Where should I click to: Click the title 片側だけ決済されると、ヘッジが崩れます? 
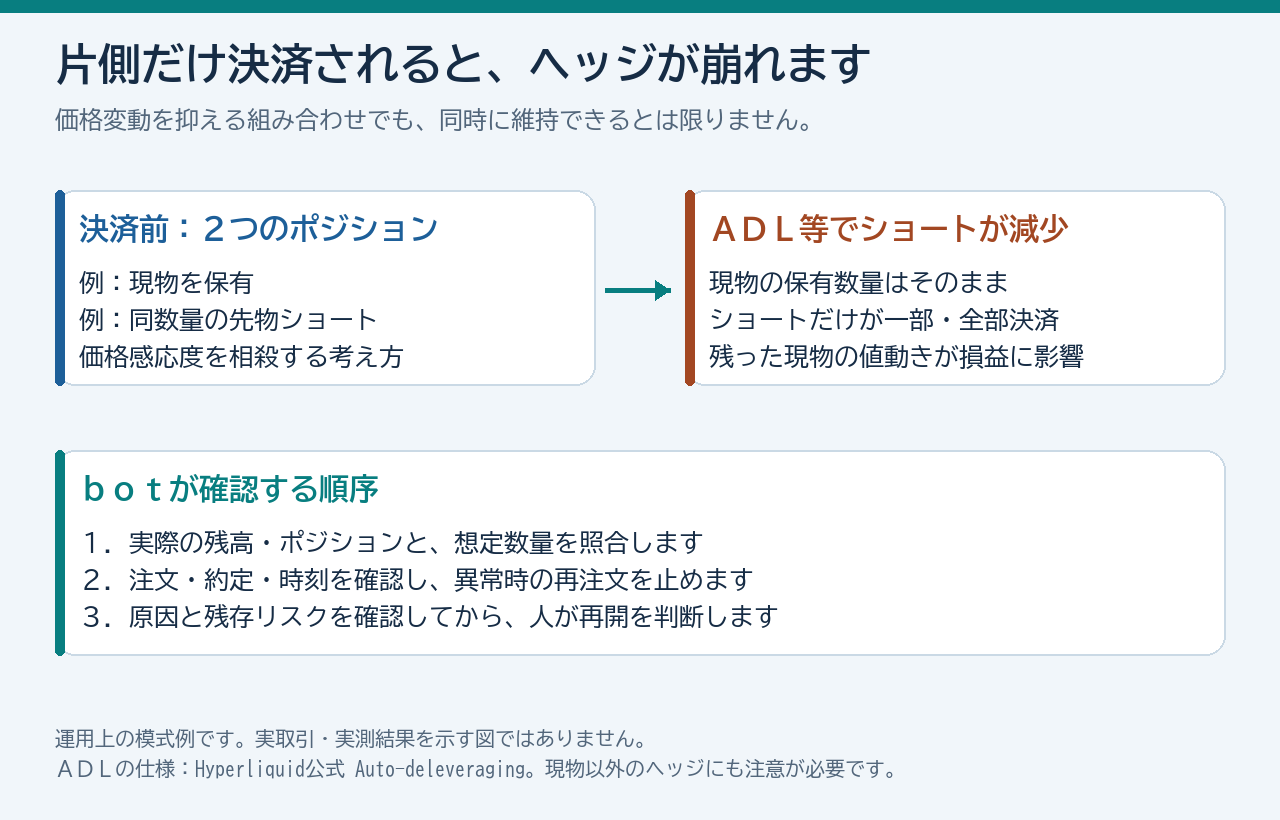463,65
